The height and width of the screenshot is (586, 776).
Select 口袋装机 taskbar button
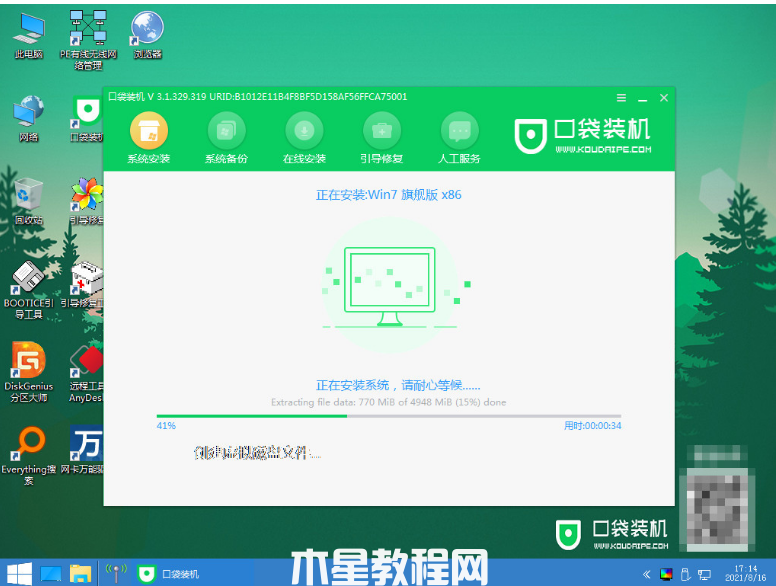point(168,574)
